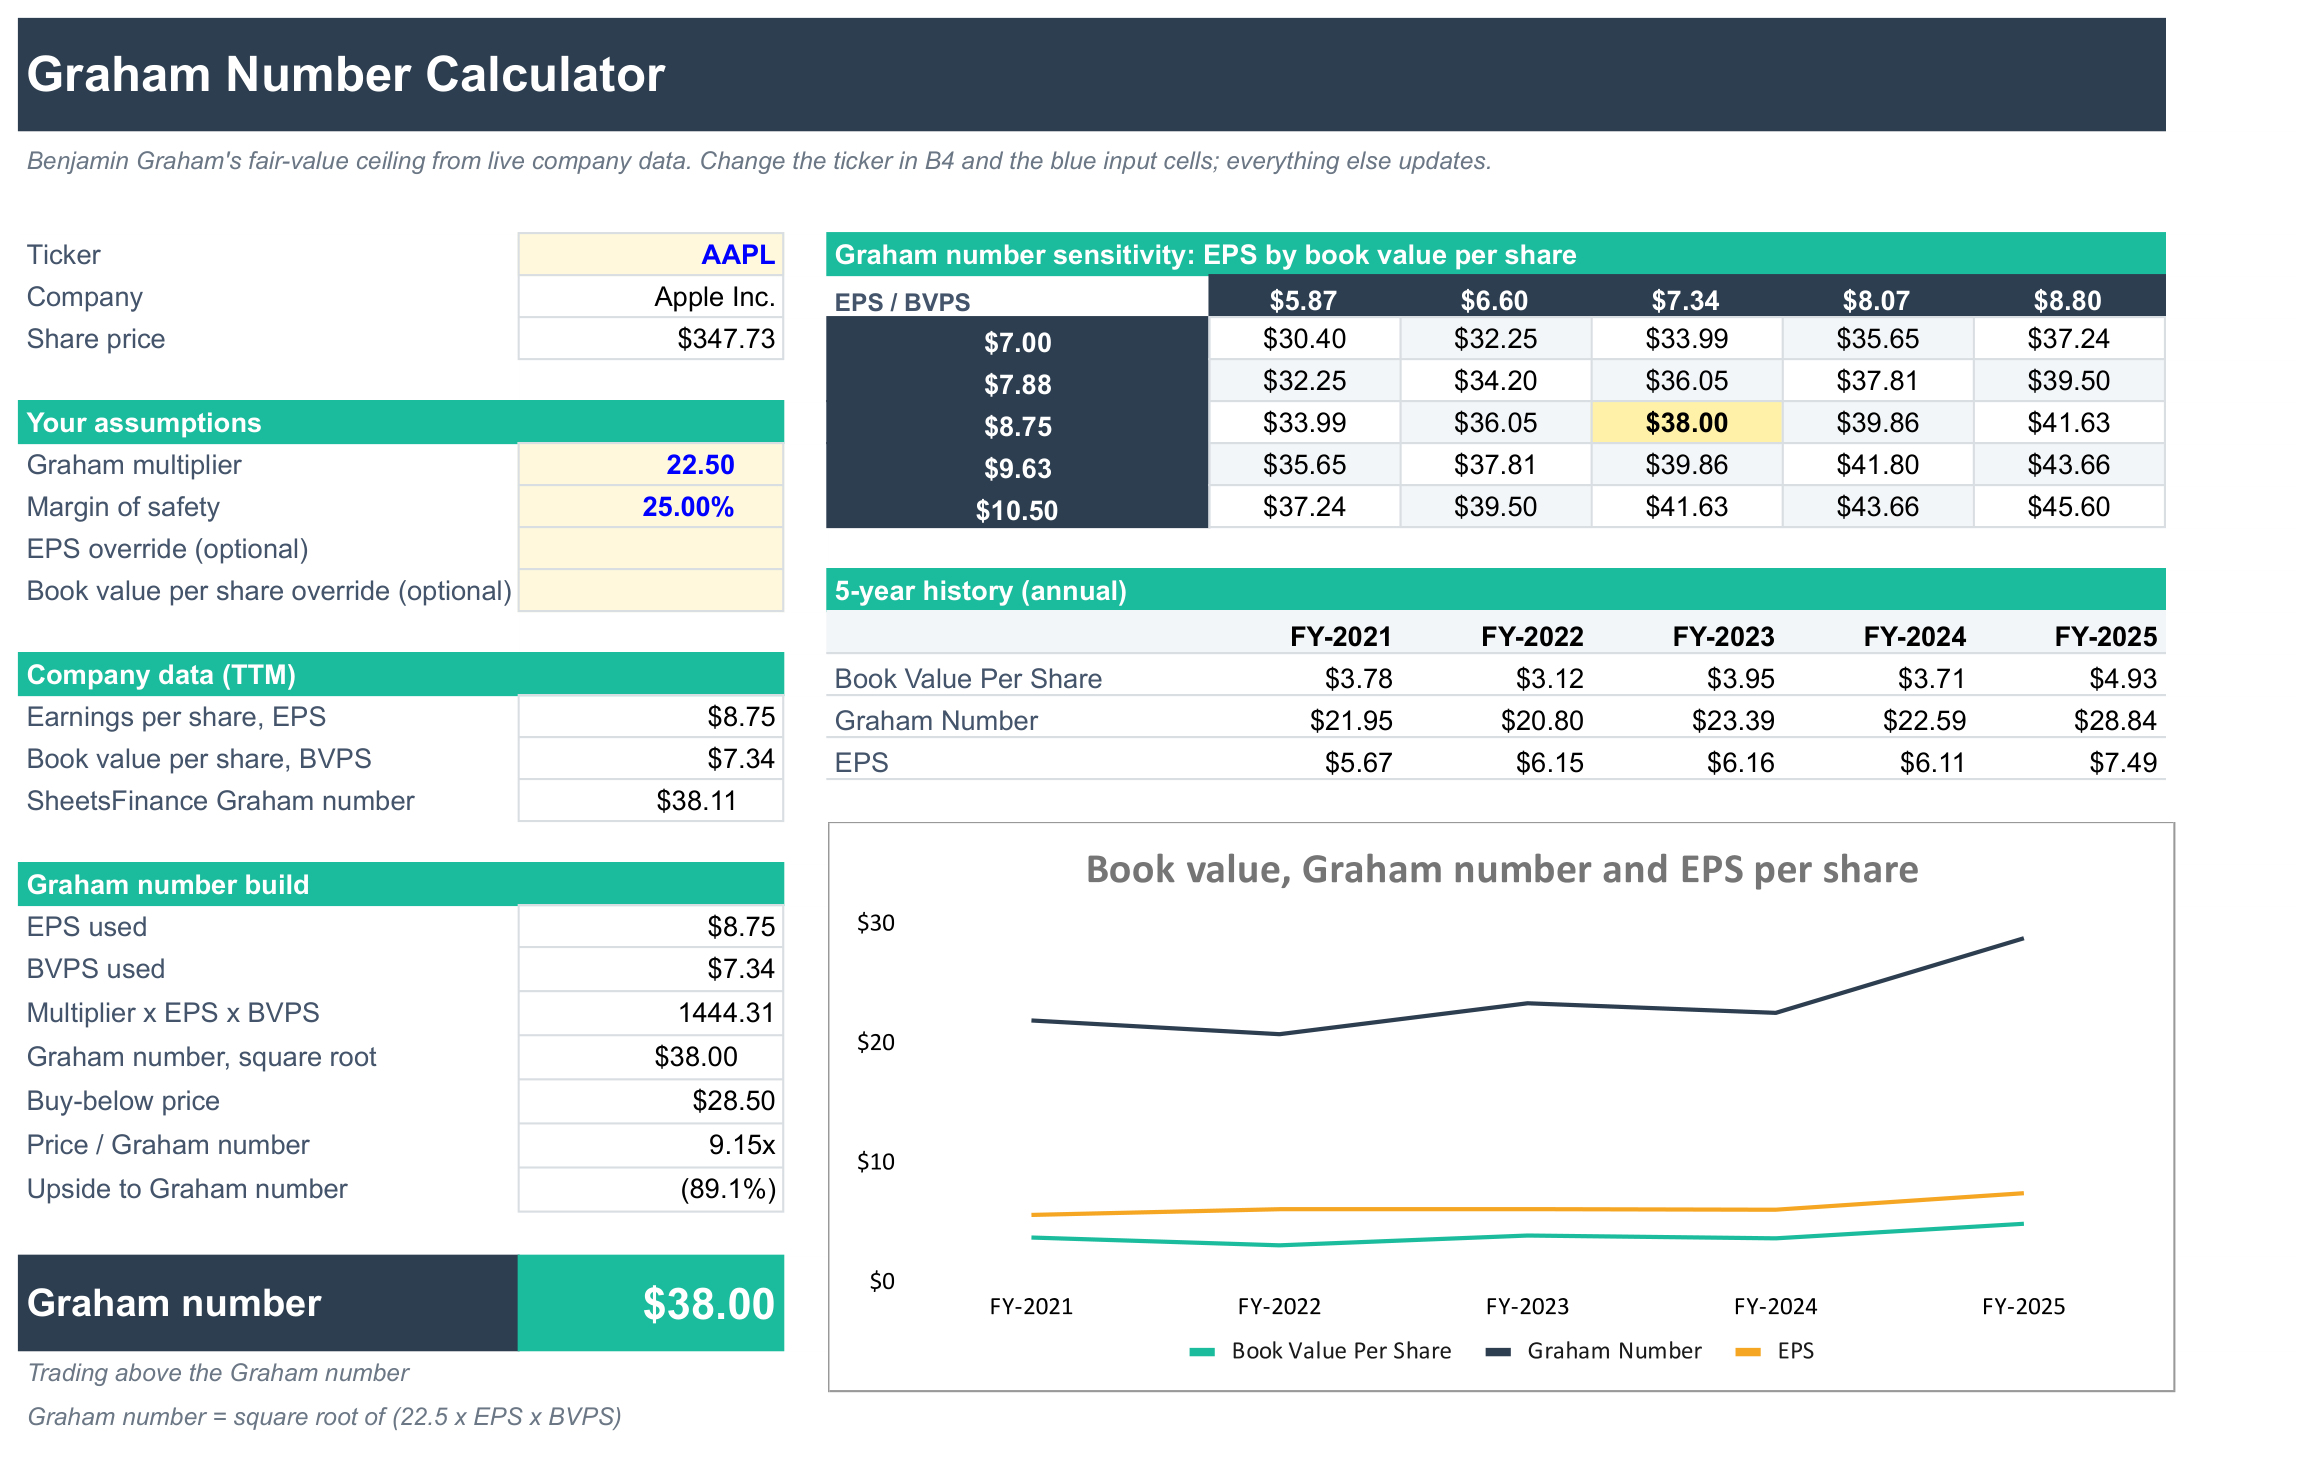Click the Graham Number legend entry in chart
This screenshot has width=2312, height=1458.
coord(1594,1351)
